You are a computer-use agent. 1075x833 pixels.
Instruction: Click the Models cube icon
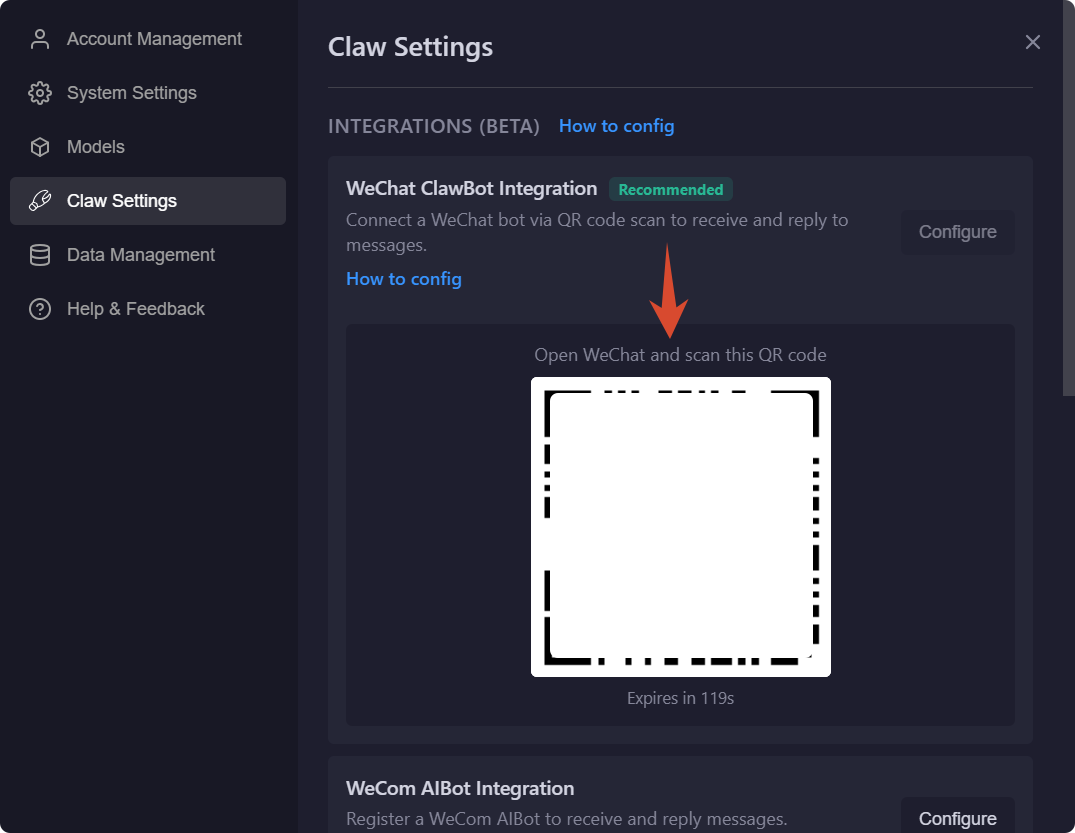point(40,147)
